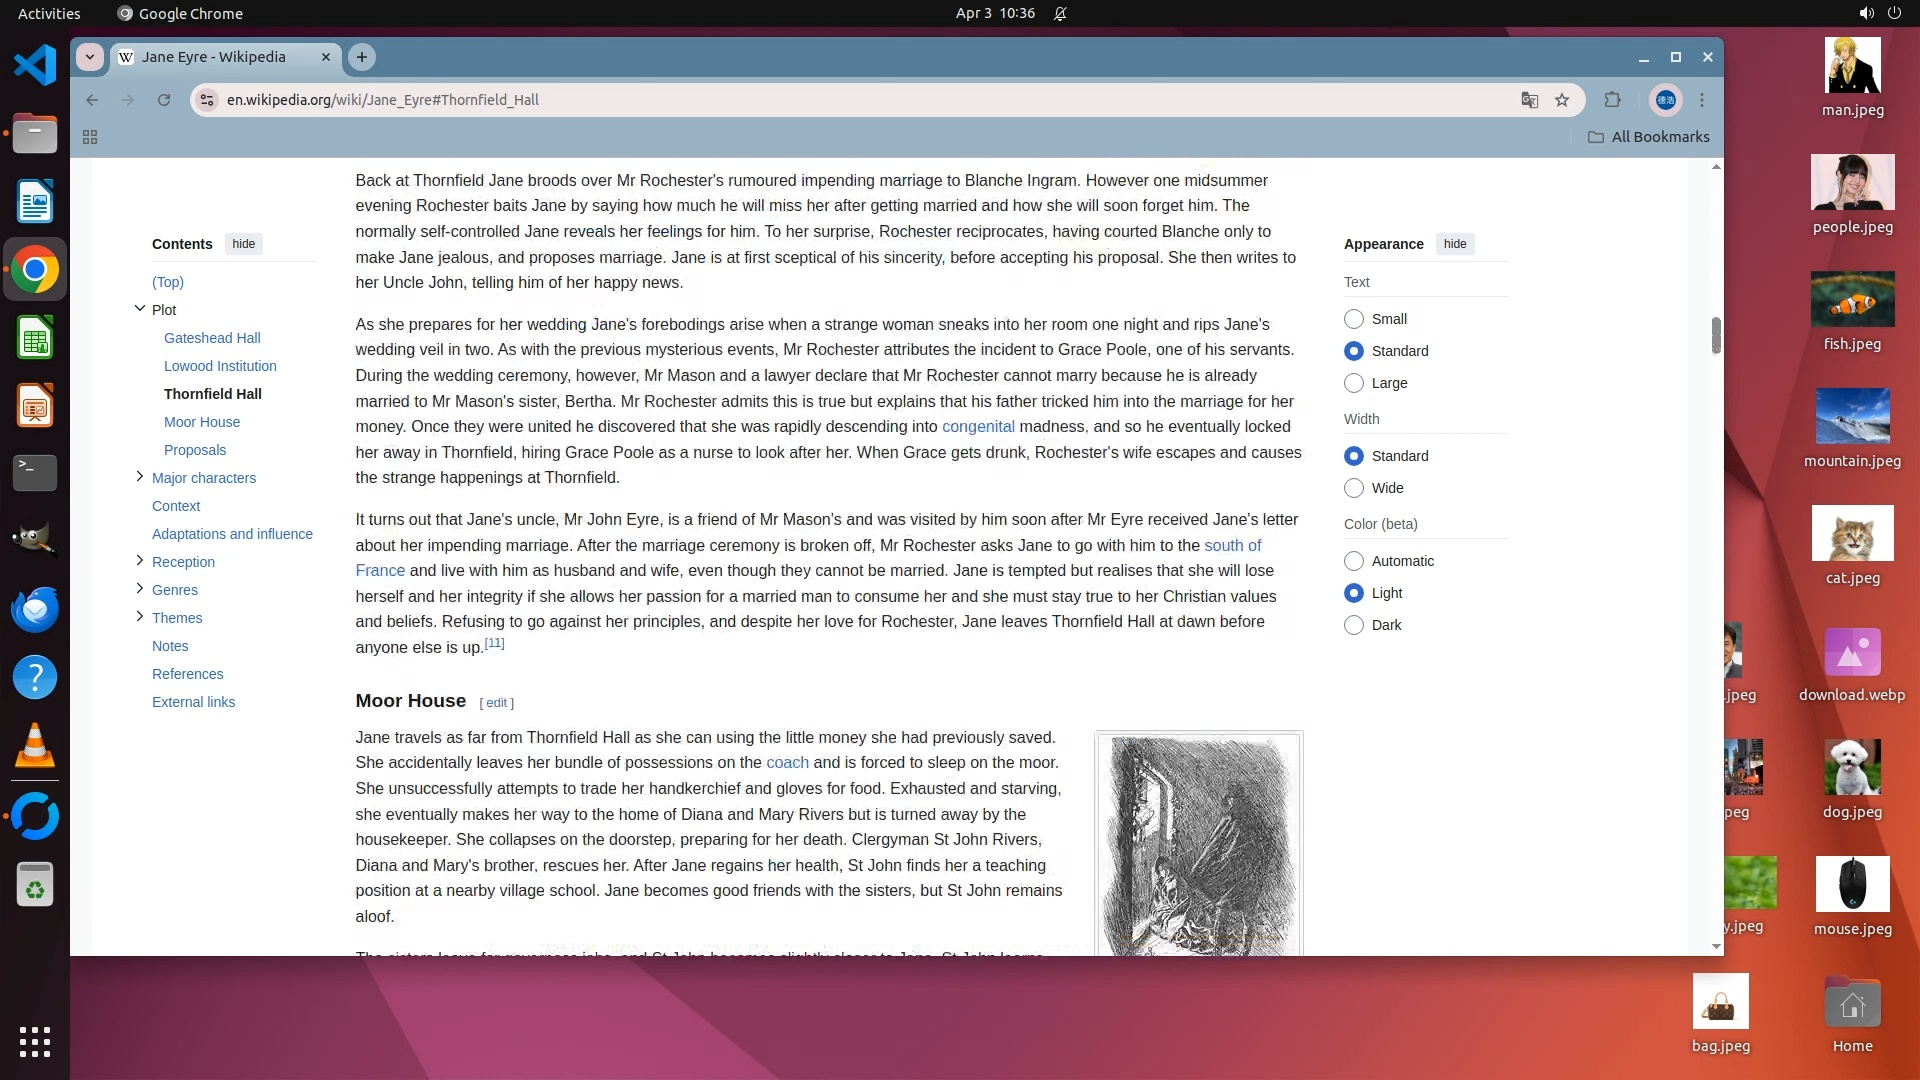Screen dimensions: 1920x1080
Task: Expand Major characters in Contents
Action: pyautogui.click(x=140, y=477)
